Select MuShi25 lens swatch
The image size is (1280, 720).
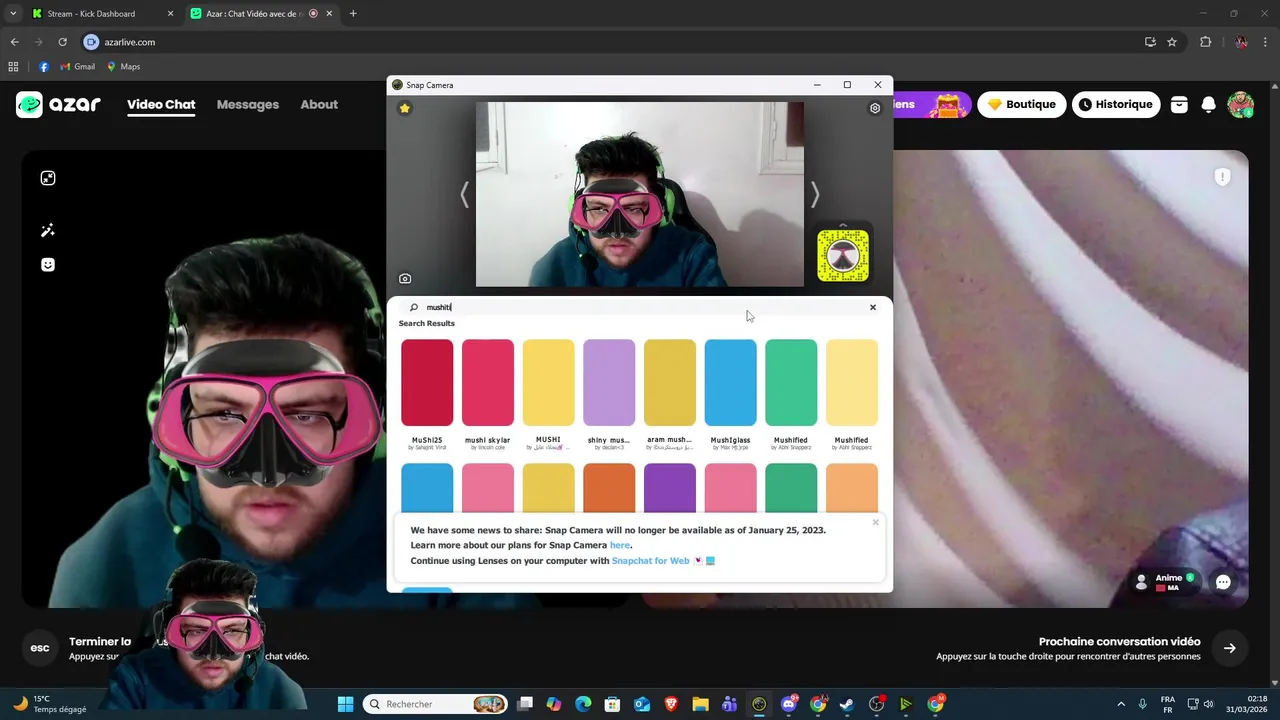(x=427, y=383)
